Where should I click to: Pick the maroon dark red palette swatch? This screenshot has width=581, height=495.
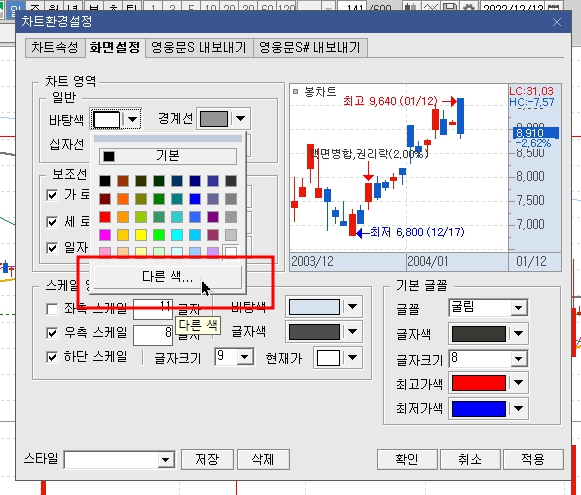pyautogui.click(x=105, y=199)
